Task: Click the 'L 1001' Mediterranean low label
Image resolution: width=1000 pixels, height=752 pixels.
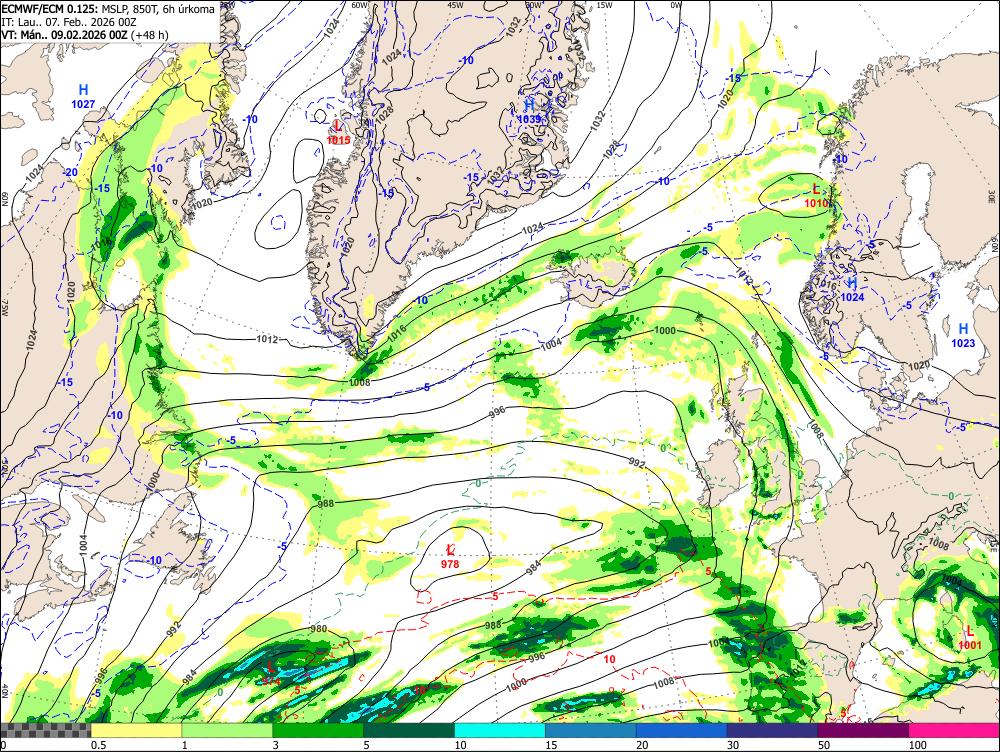Action: [x=970, y=637]
